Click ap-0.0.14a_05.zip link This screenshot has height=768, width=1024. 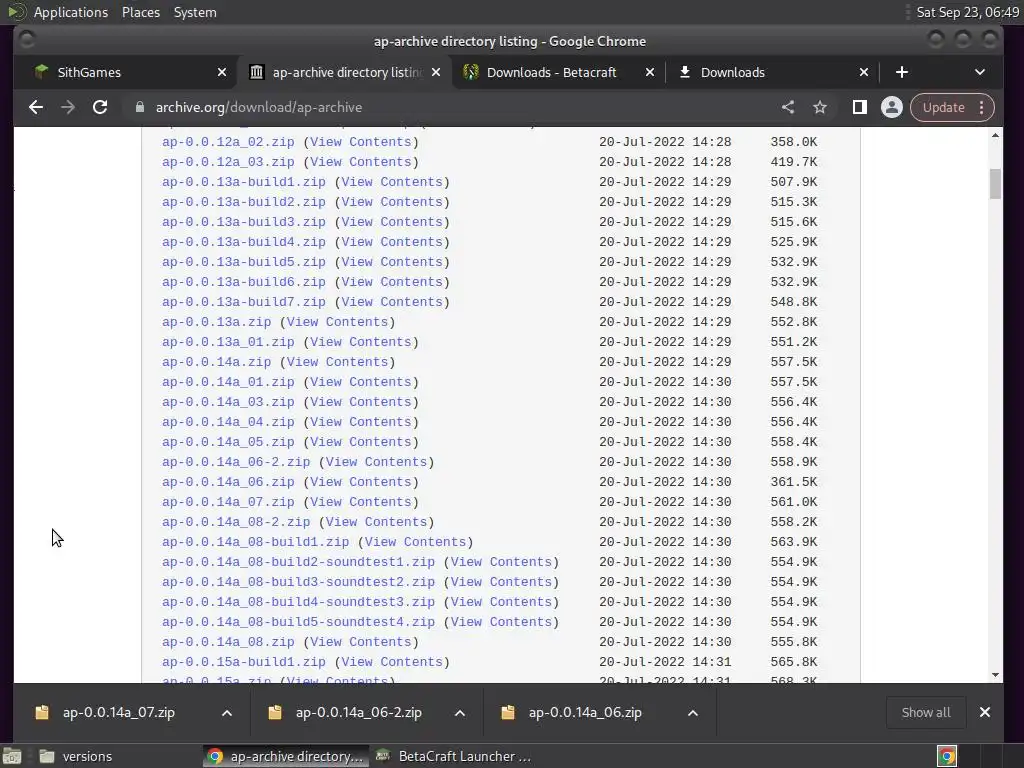[228, 442]
